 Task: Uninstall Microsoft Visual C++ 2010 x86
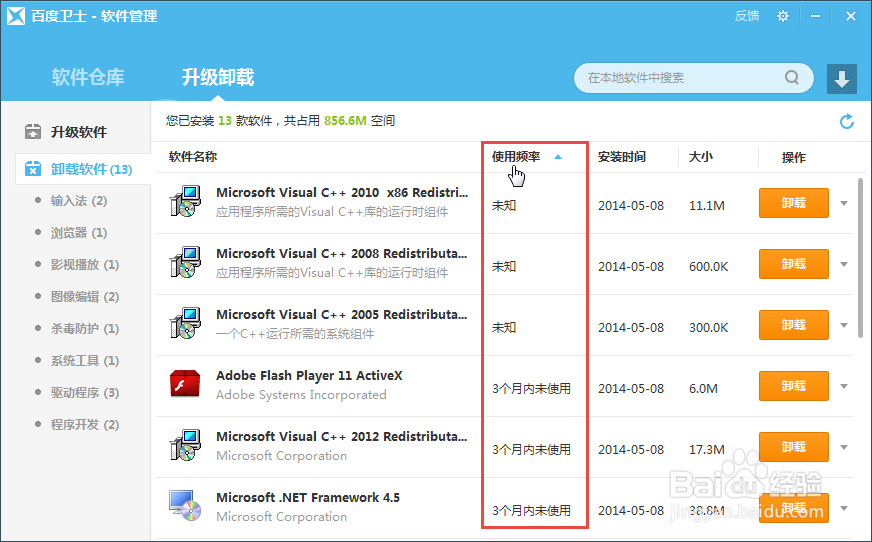pyautogui.click(x=794, y=203)
